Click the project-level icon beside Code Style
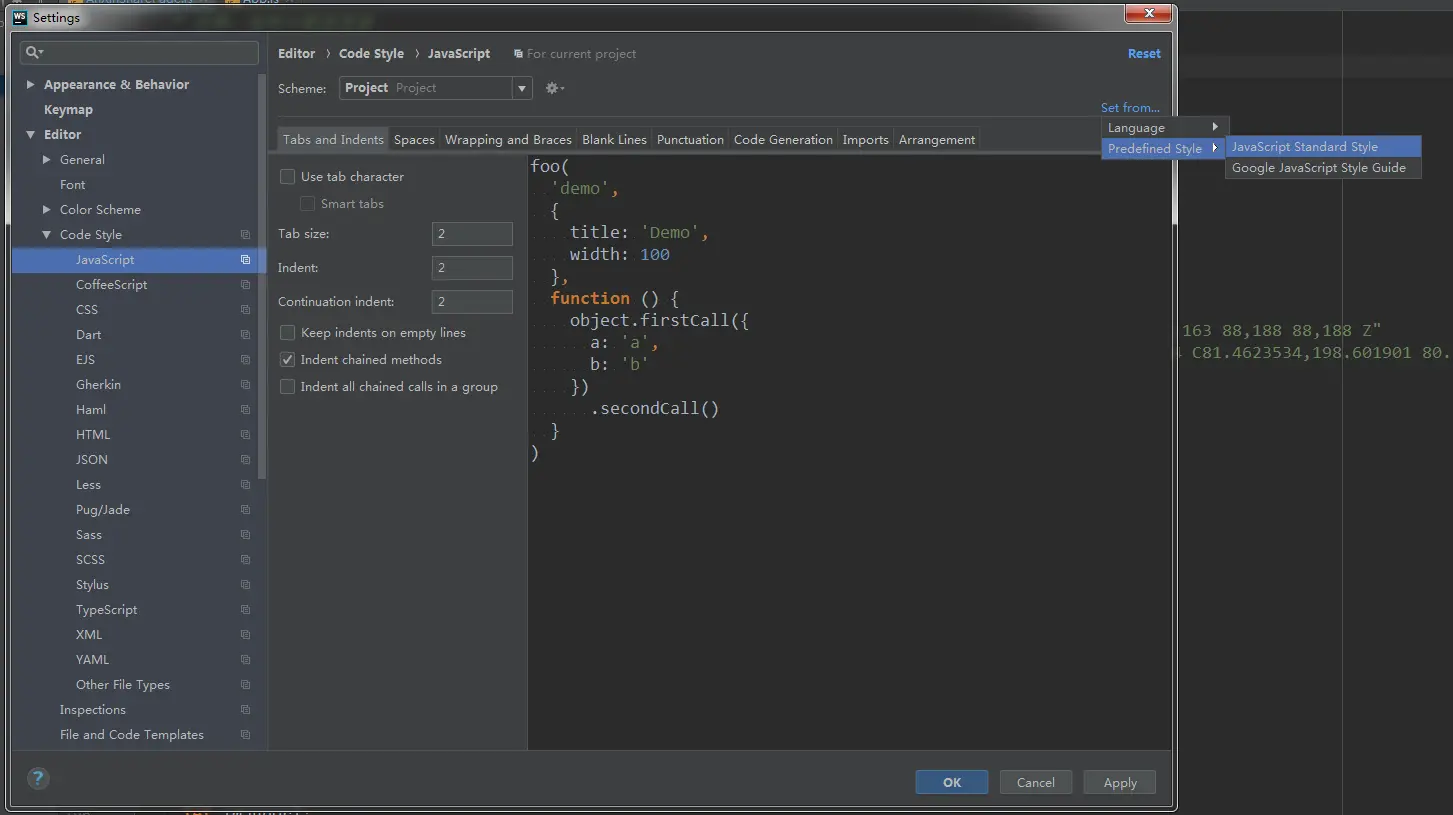This screenshot has width=1453, height=815. (x=245, y=235)
